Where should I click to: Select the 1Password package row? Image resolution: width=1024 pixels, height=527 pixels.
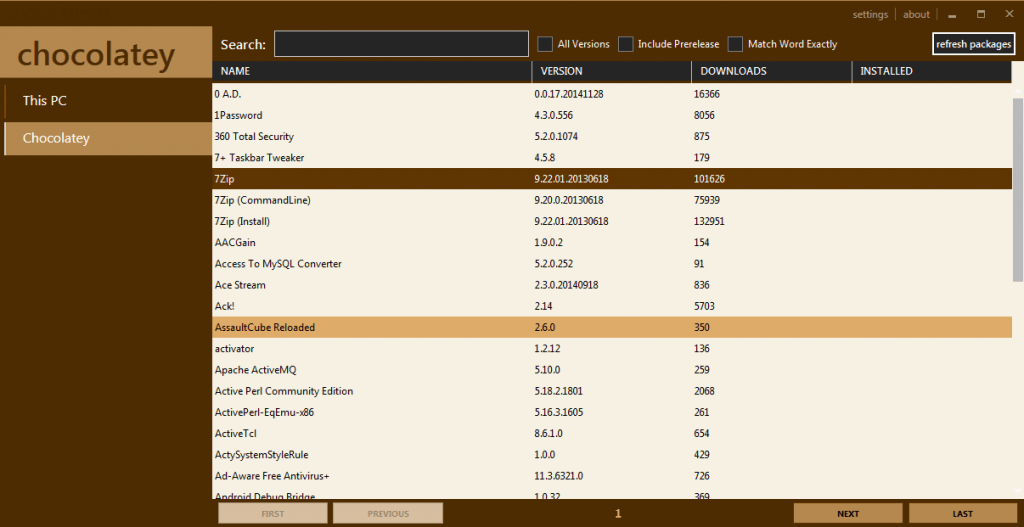612,115
